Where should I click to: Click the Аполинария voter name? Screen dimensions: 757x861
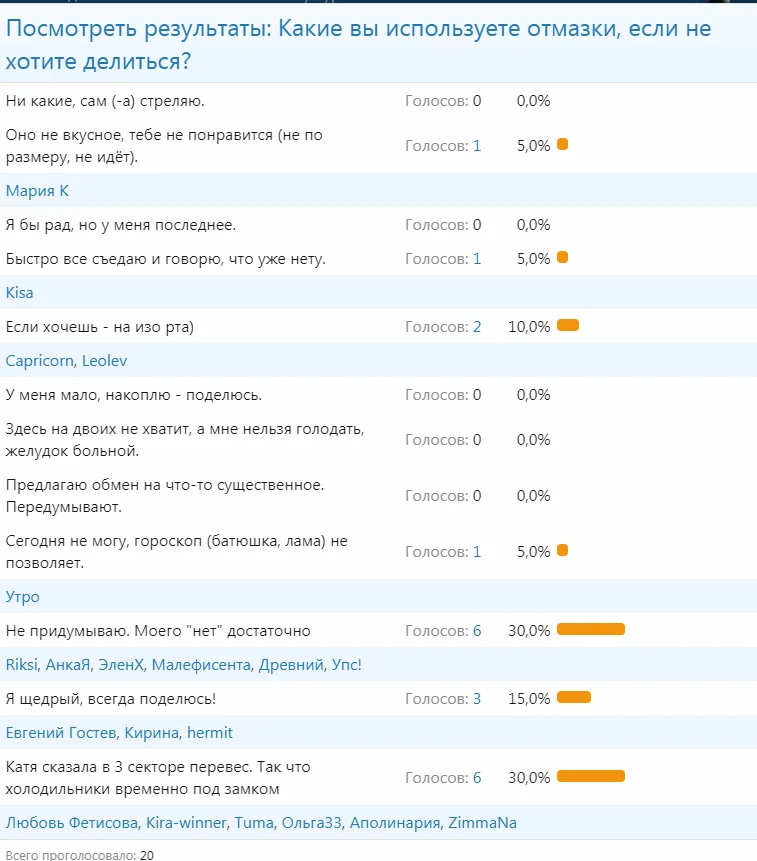tap(396, 823)
